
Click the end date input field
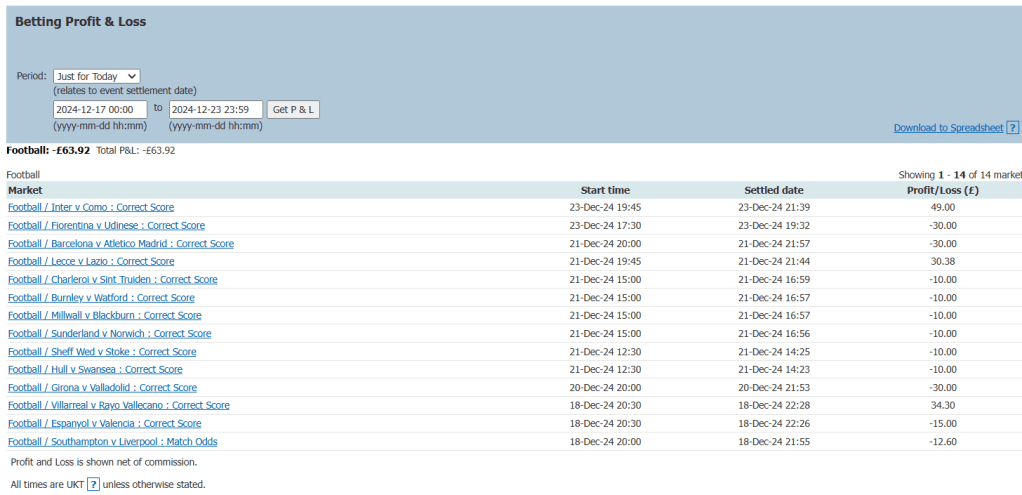215,109
